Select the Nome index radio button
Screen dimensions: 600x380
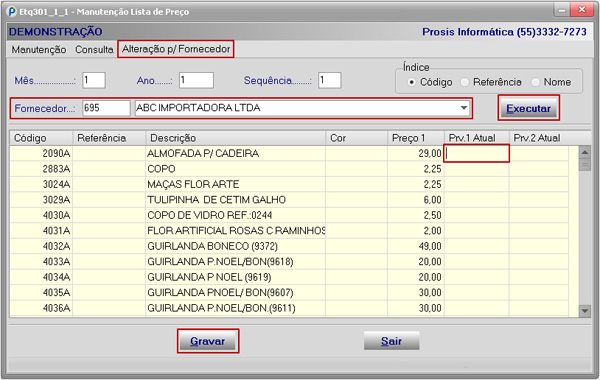(x=536, y=82)
